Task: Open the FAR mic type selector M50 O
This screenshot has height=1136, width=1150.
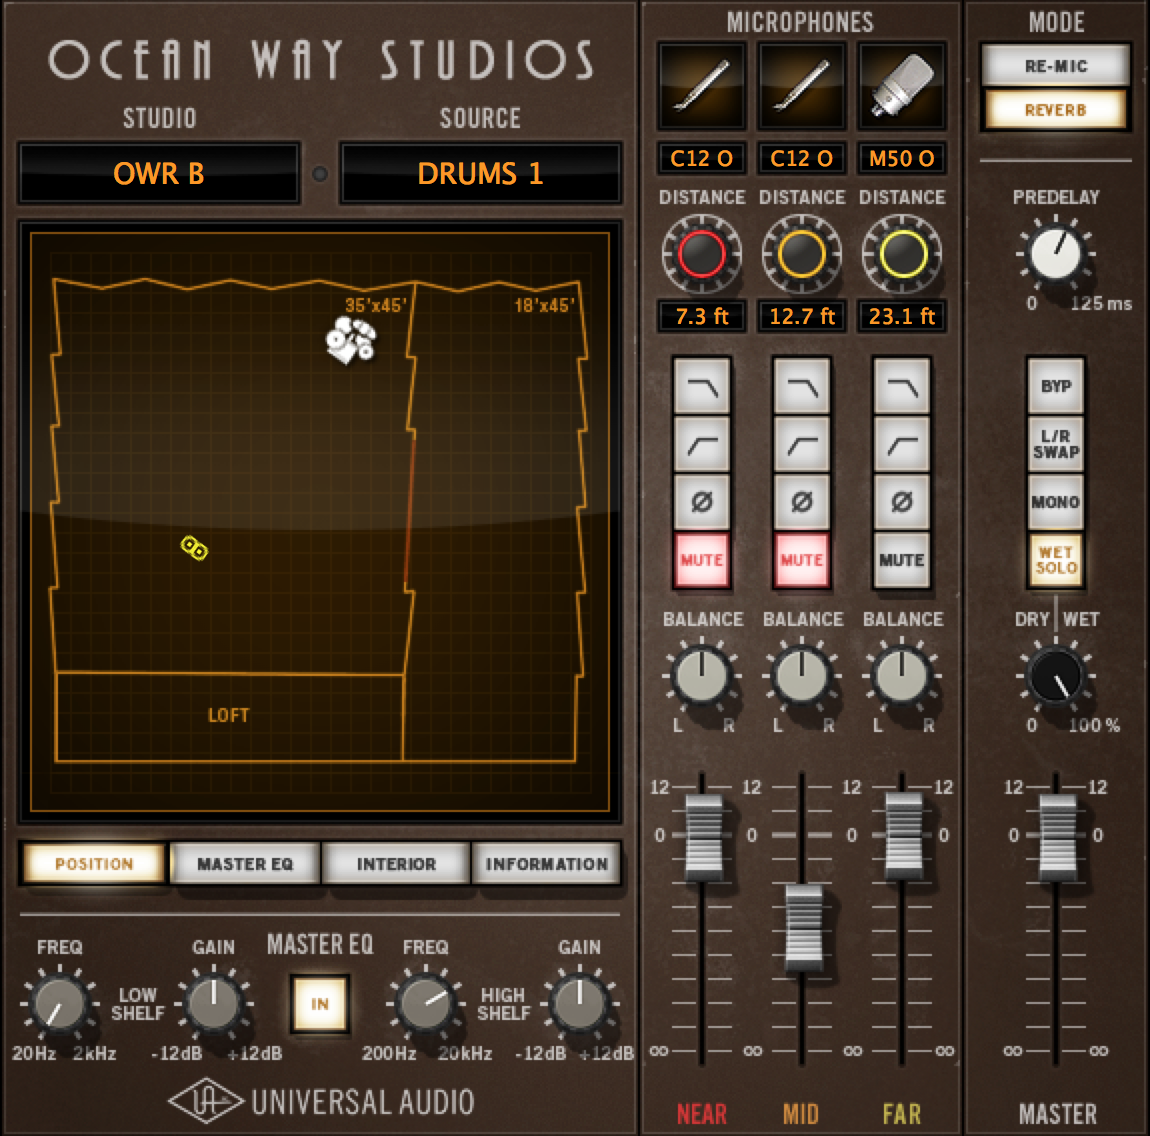Action: pyautogui.click(x=901, y=158)
